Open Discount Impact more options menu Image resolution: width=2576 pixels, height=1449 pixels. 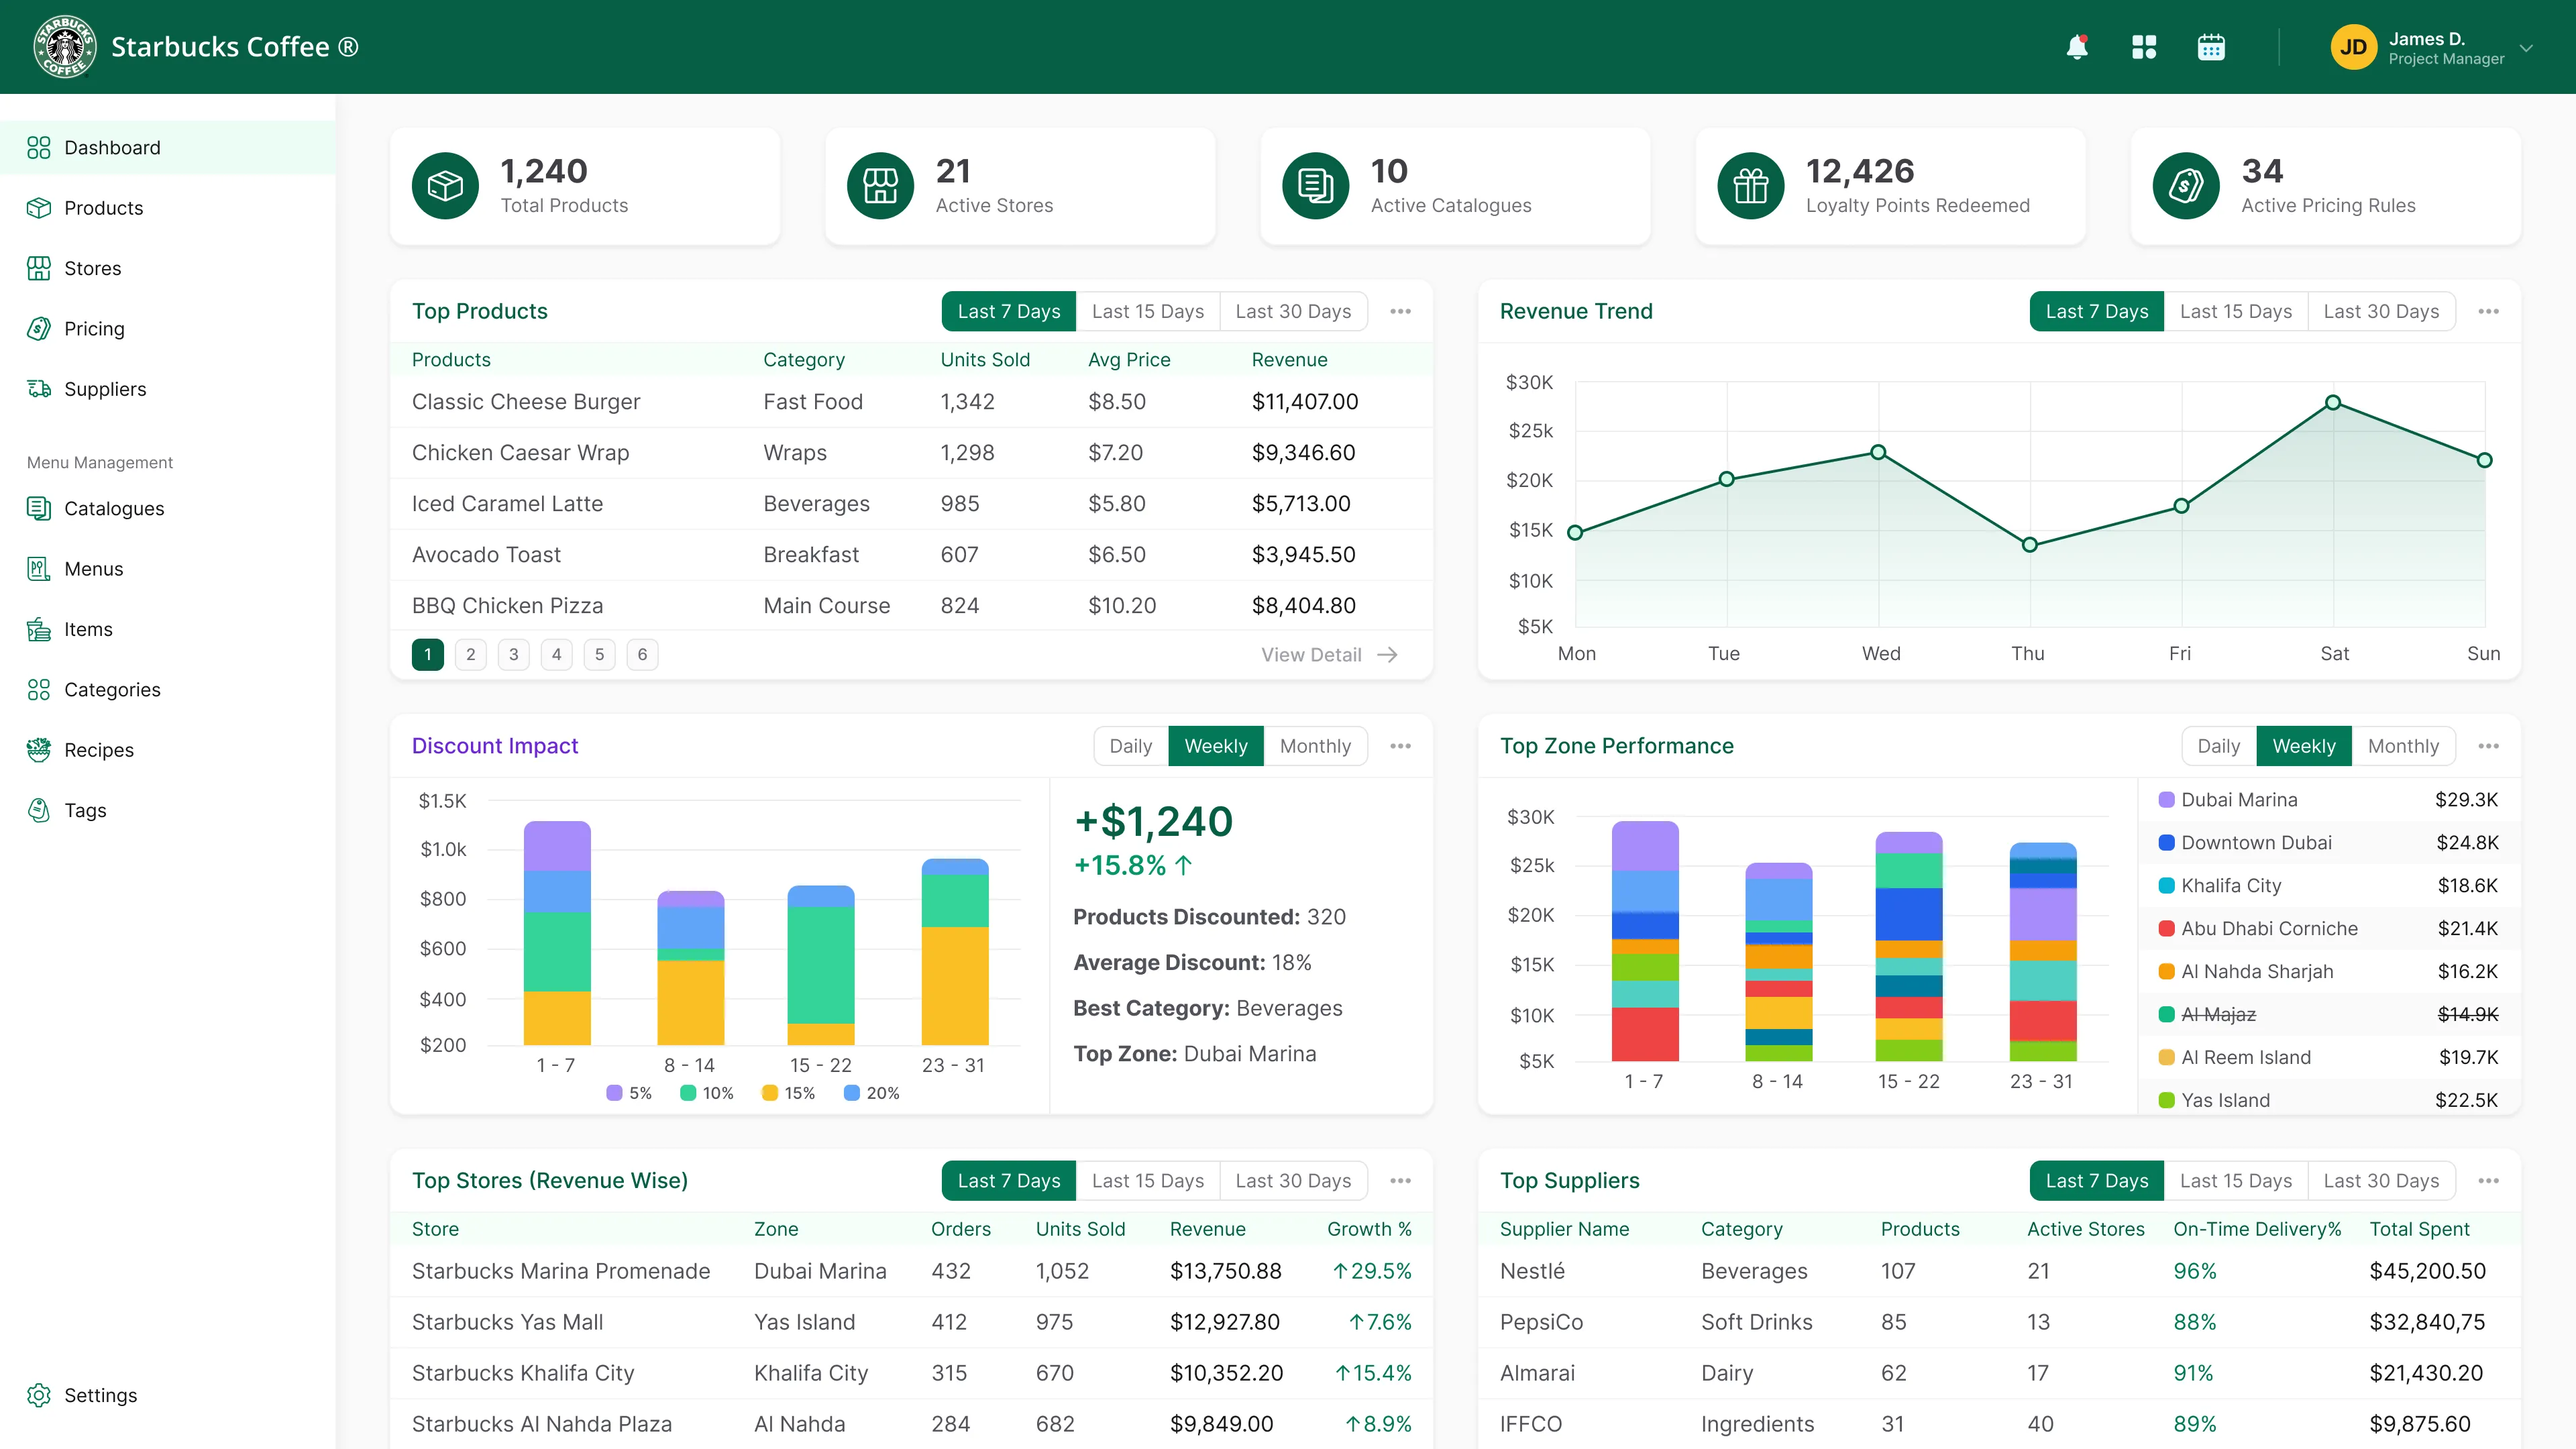click(x=1400, y=746)
